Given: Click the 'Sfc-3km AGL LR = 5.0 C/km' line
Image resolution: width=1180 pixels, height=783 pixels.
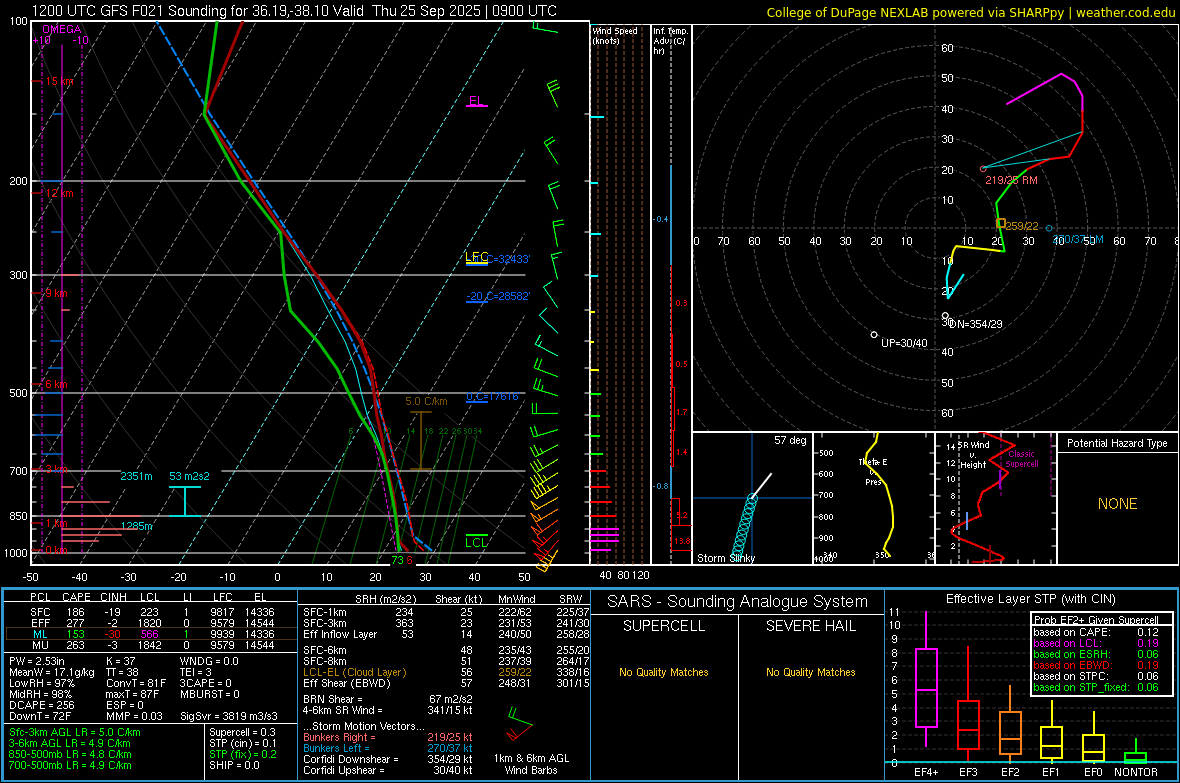Looking at the screenshot, I should click(75, 732).
